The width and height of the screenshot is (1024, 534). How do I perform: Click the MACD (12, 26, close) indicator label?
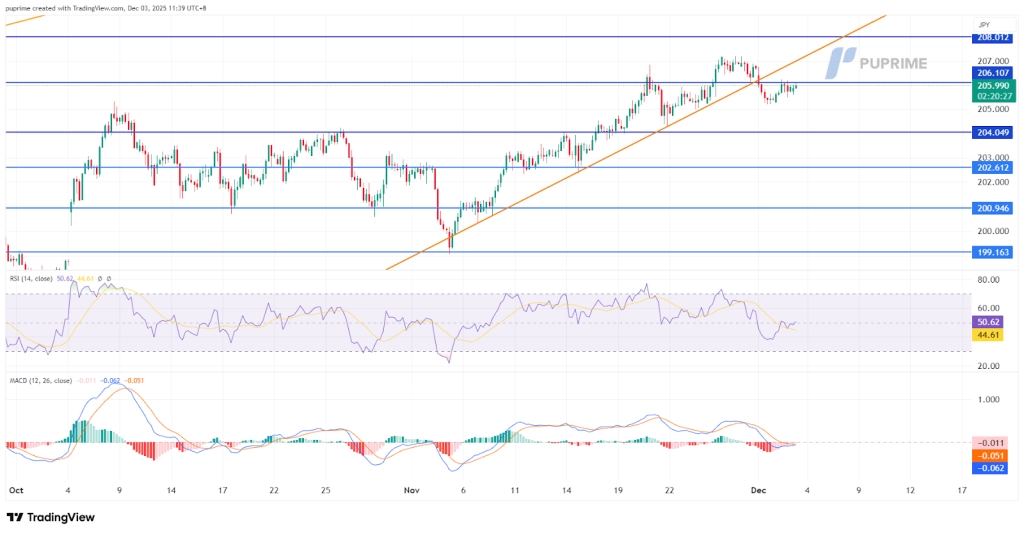[x=47, y=381]
